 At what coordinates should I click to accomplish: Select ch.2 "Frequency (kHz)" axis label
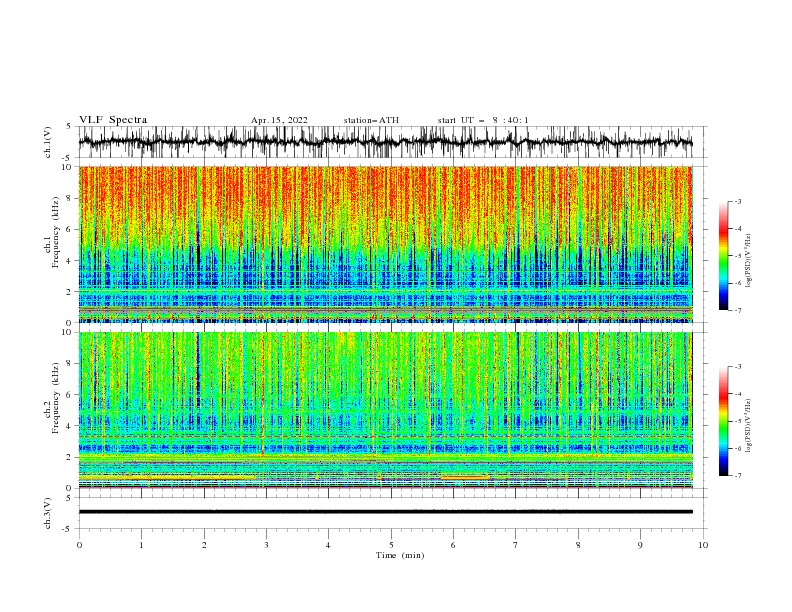[55, 397]
